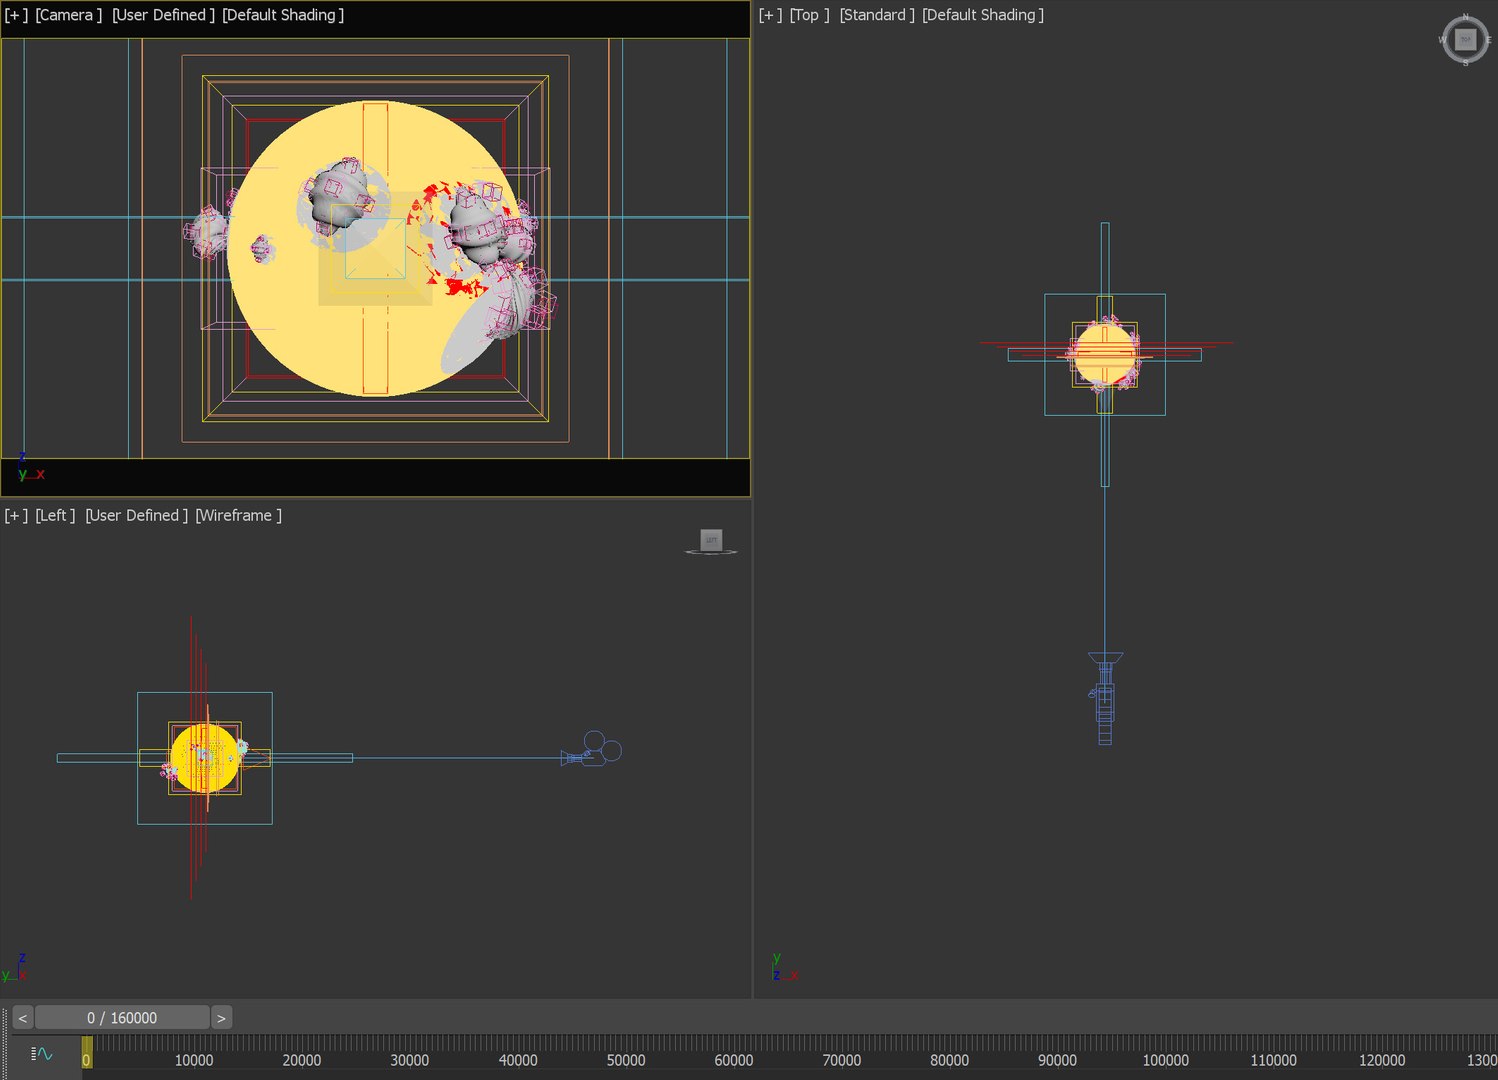Viewport: 1498px width, 1080px height.
Task: Jump to frame 20000 on the track bar
Action: pyautogui.click(x=302, y=1060)
